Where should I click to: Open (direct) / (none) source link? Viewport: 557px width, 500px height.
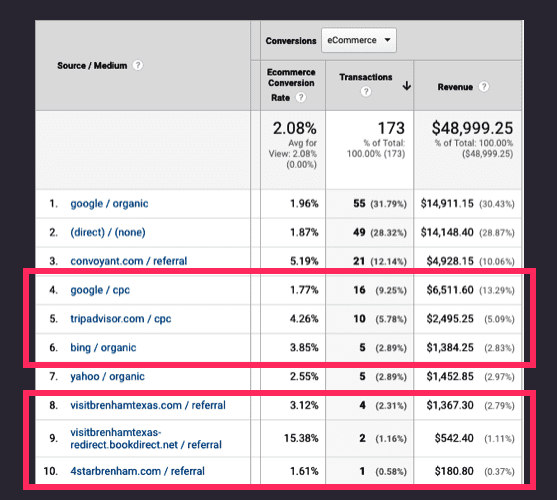point(108,232)
